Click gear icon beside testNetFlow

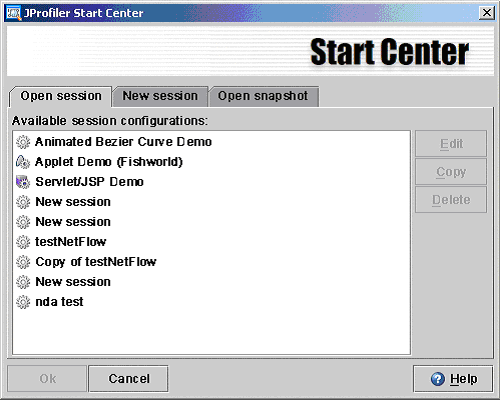point(23,242)
